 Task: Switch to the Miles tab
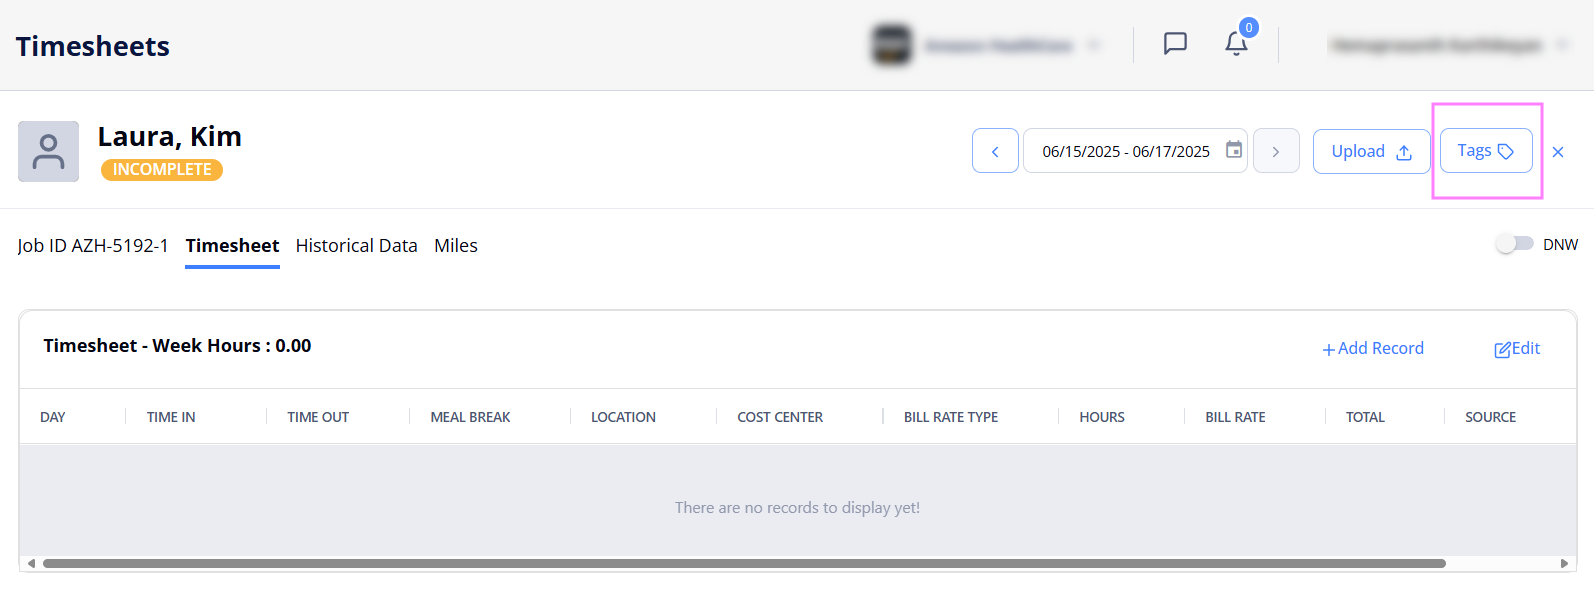click(x=456, y=246)
